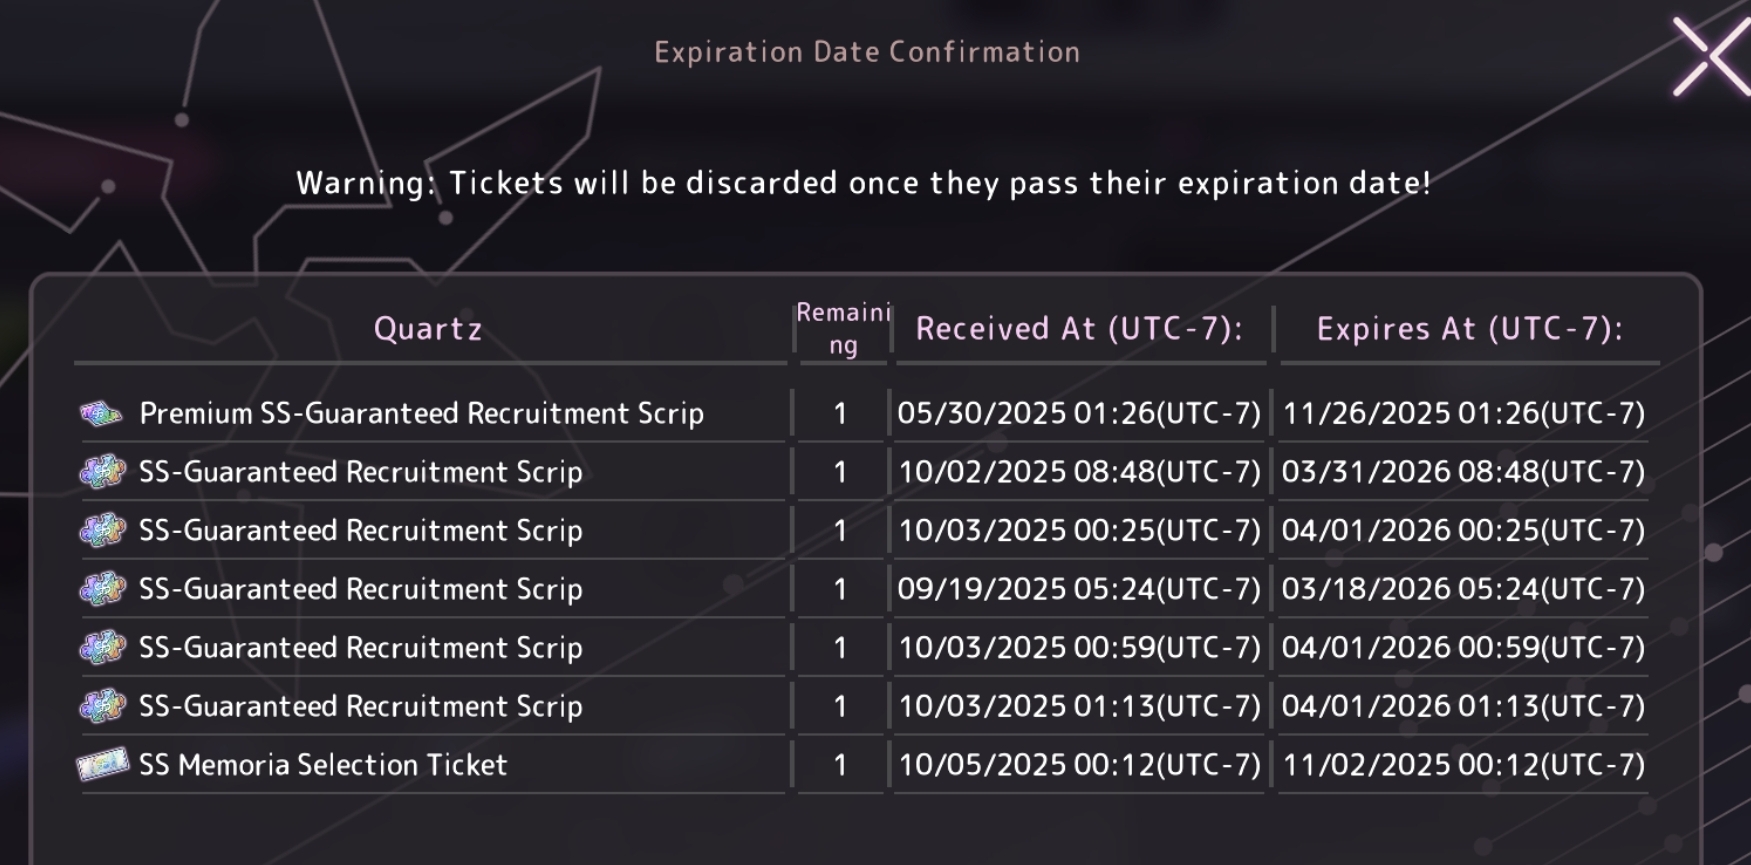
Task: Click the 03/18/2026 05:24 expiration date
Action: coord(1463,589)
